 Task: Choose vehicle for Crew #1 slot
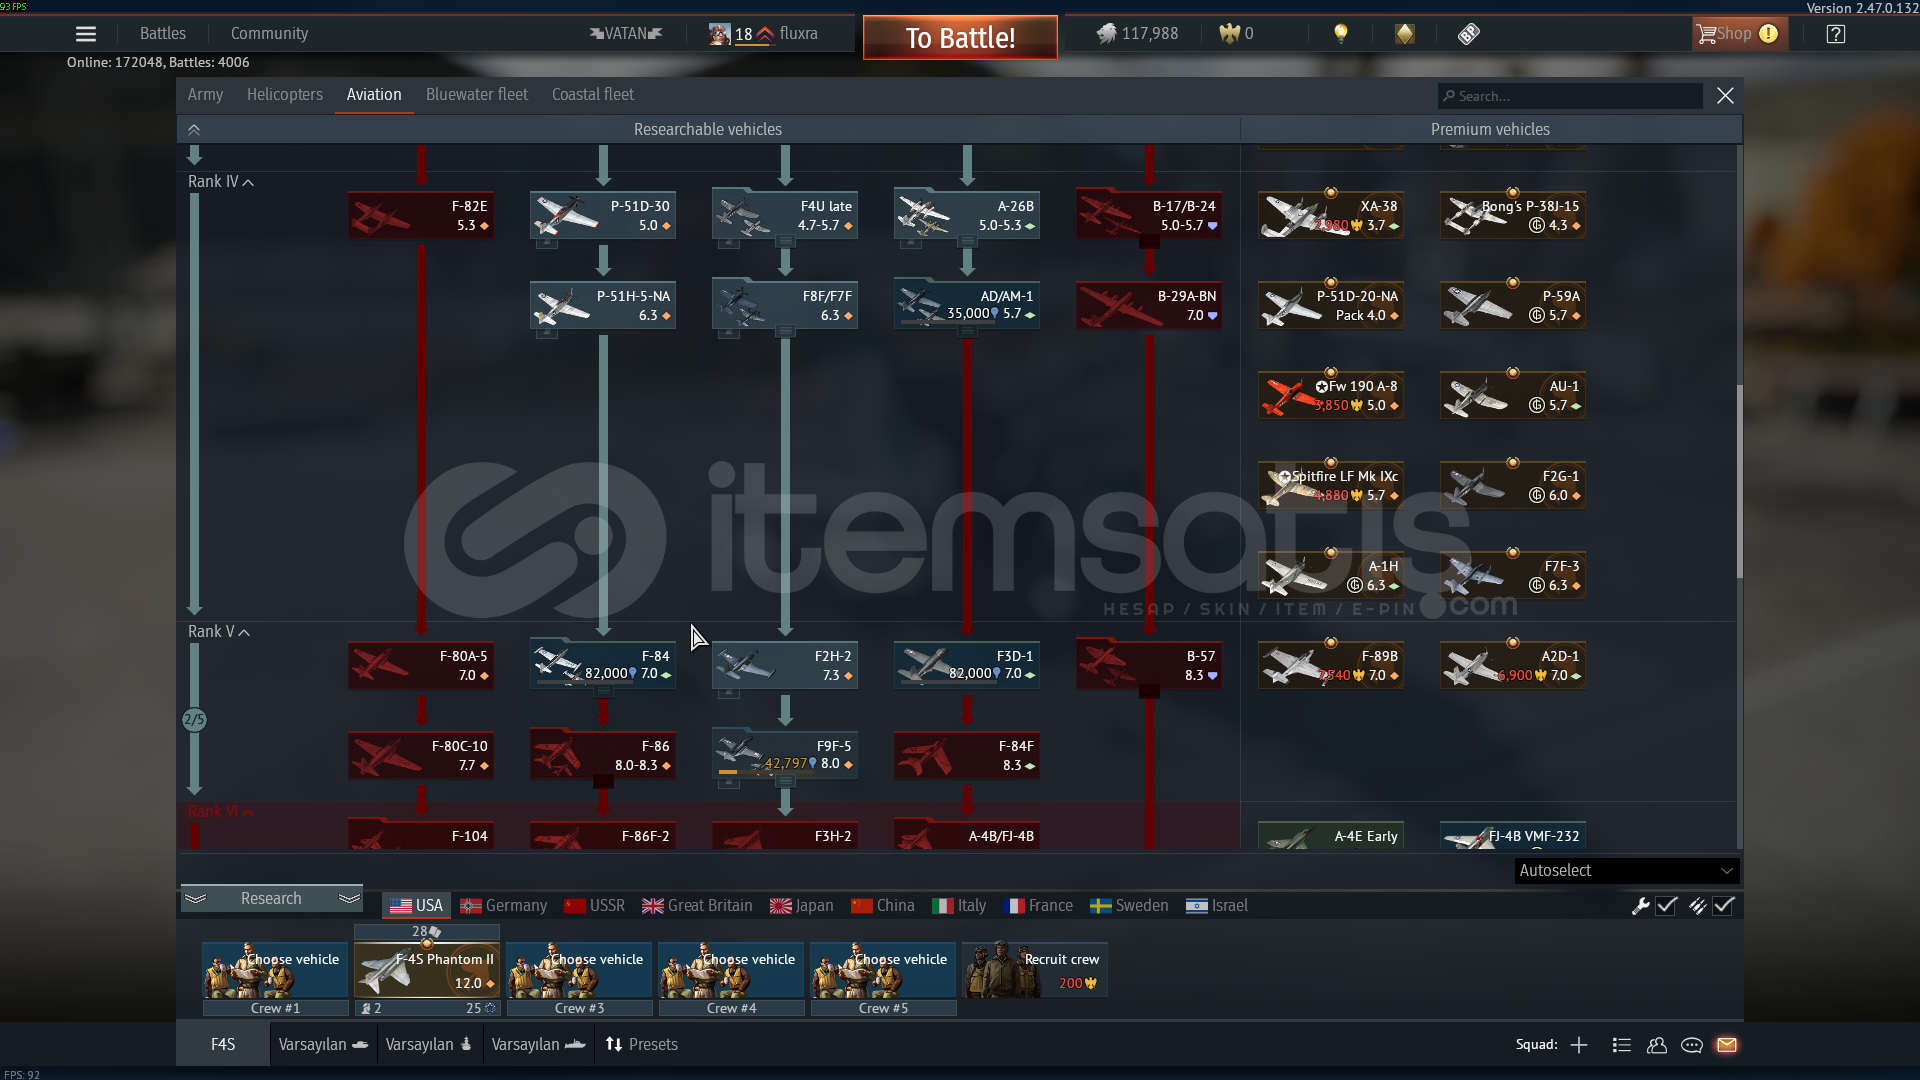(275, 970)
